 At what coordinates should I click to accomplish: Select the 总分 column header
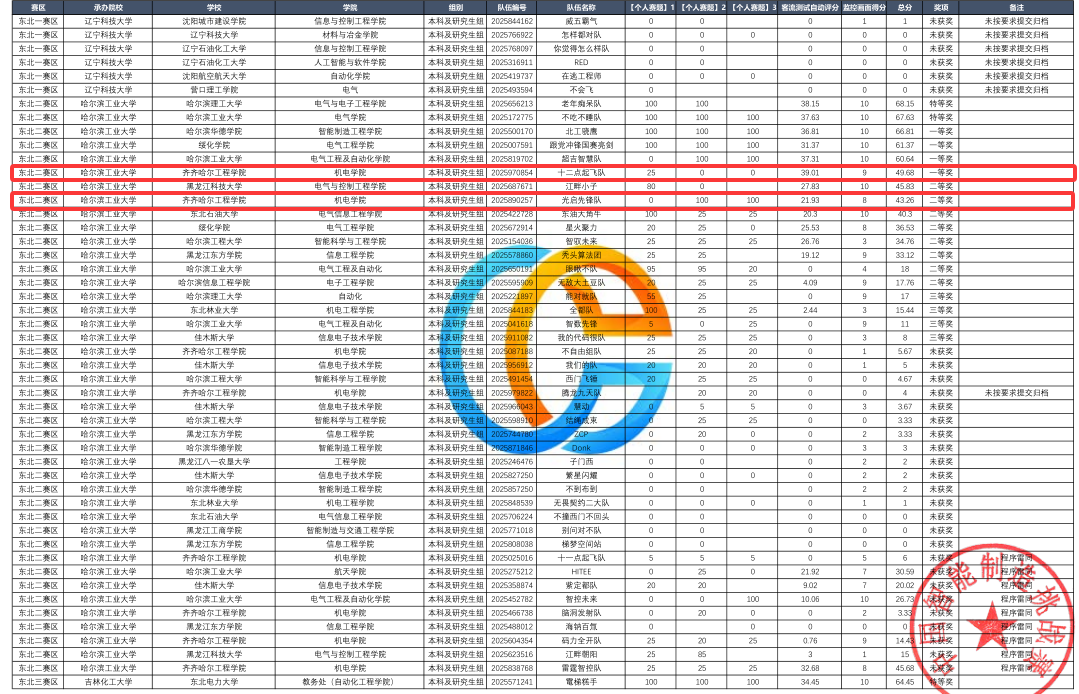pyautogui.click(x=904, y=7)
